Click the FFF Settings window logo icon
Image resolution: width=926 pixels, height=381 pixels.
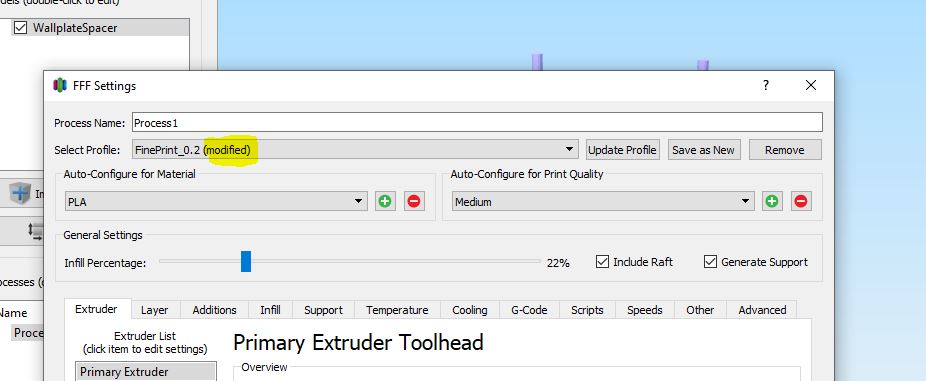[60, 86]
